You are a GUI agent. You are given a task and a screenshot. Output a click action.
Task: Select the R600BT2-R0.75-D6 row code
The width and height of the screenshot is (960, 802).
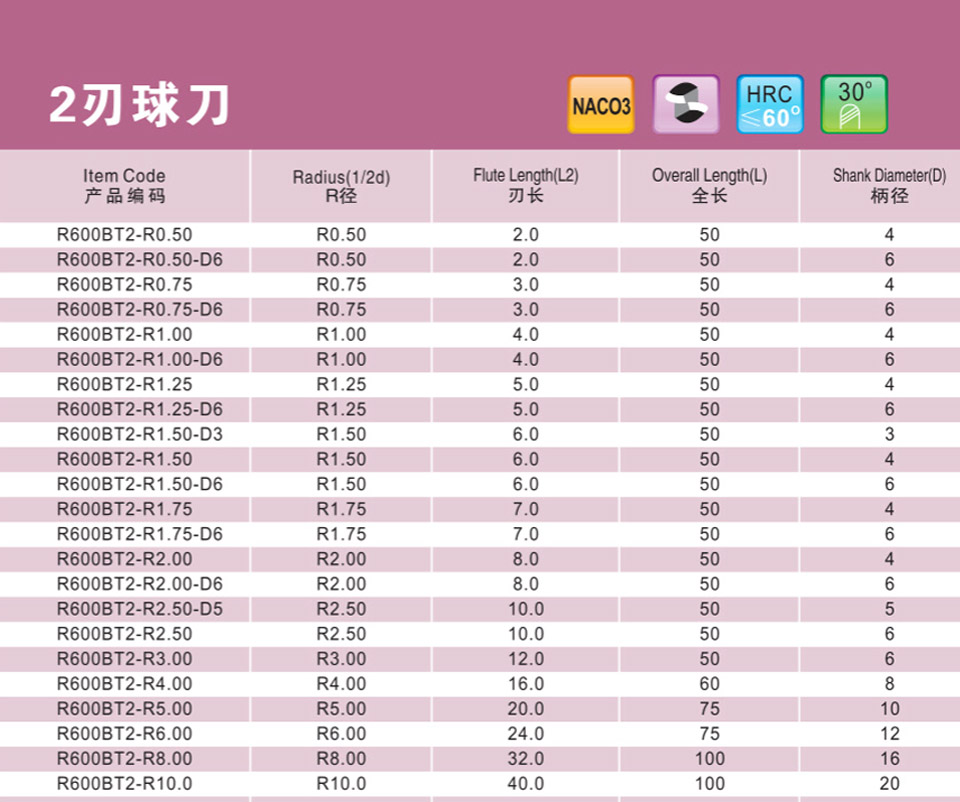(140, 310)
